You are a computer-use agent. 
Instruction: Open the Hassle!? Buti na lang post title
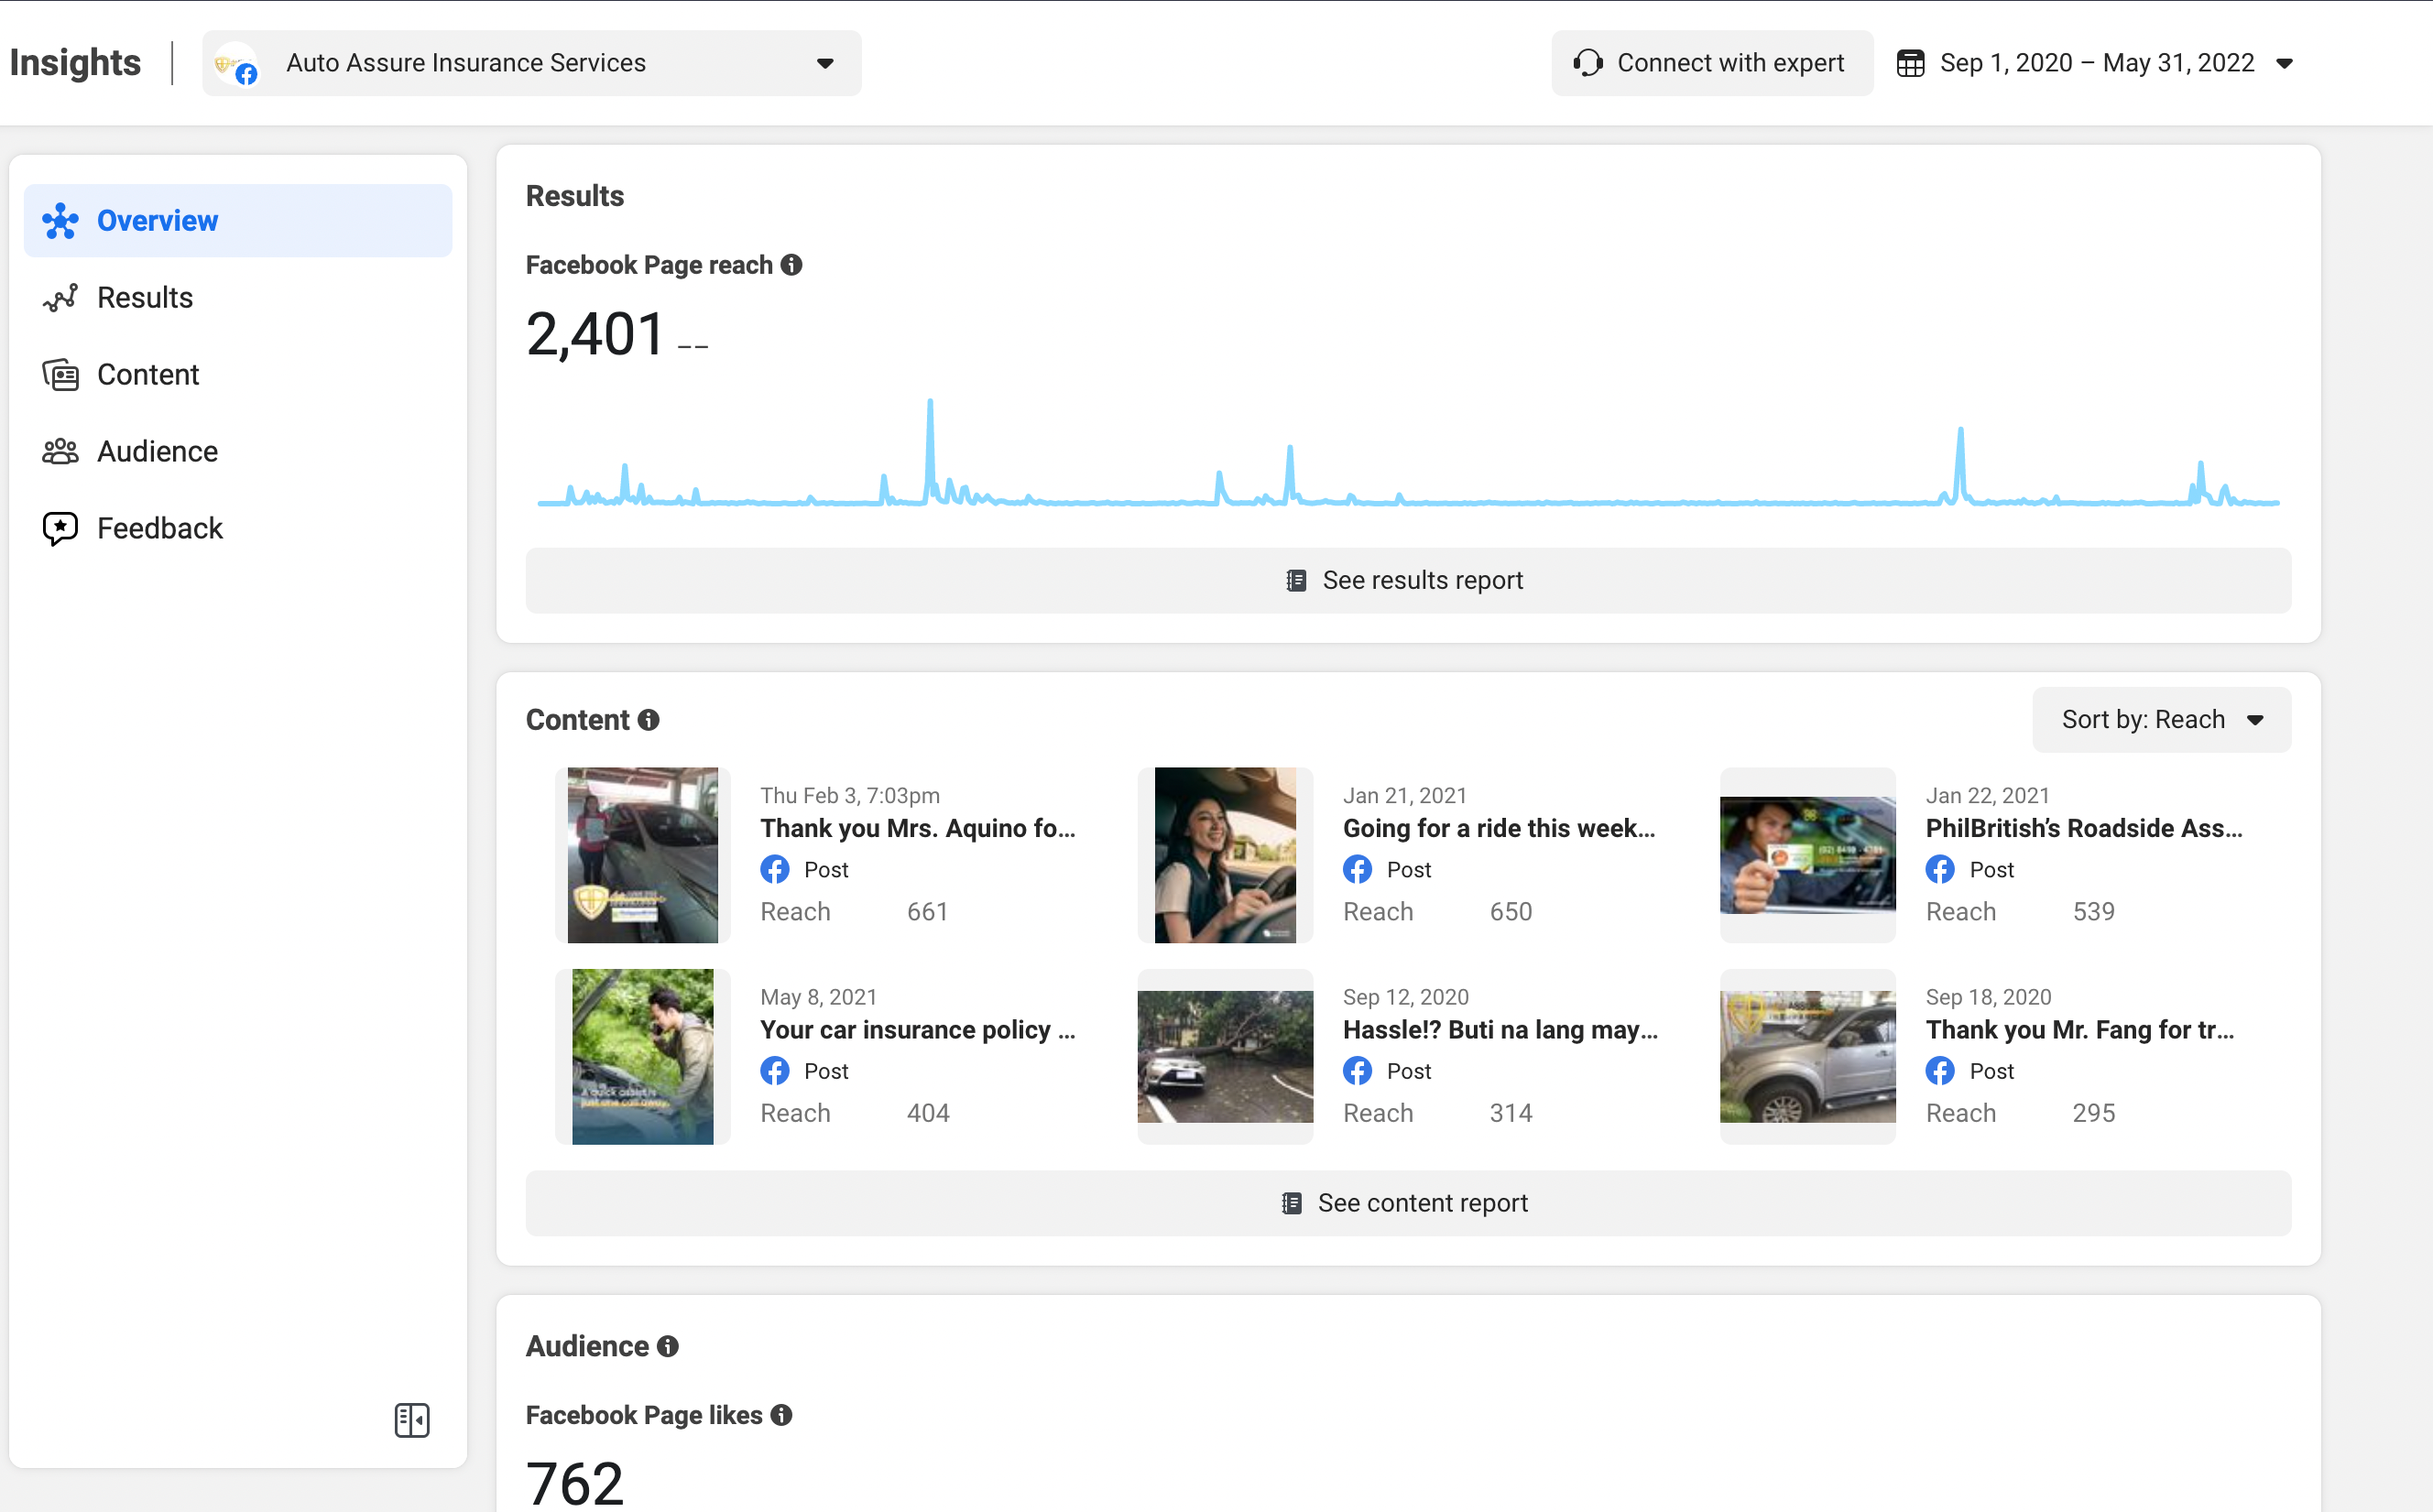pos(1499,1030)
